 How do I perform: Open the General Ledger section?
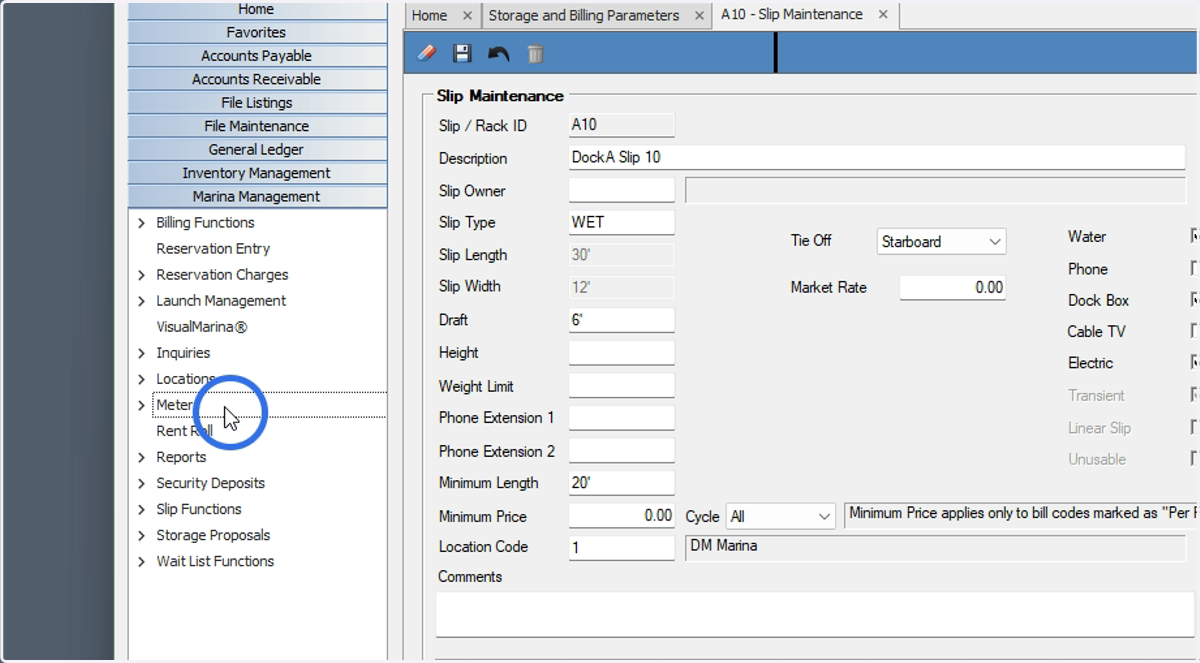point(257,149)
